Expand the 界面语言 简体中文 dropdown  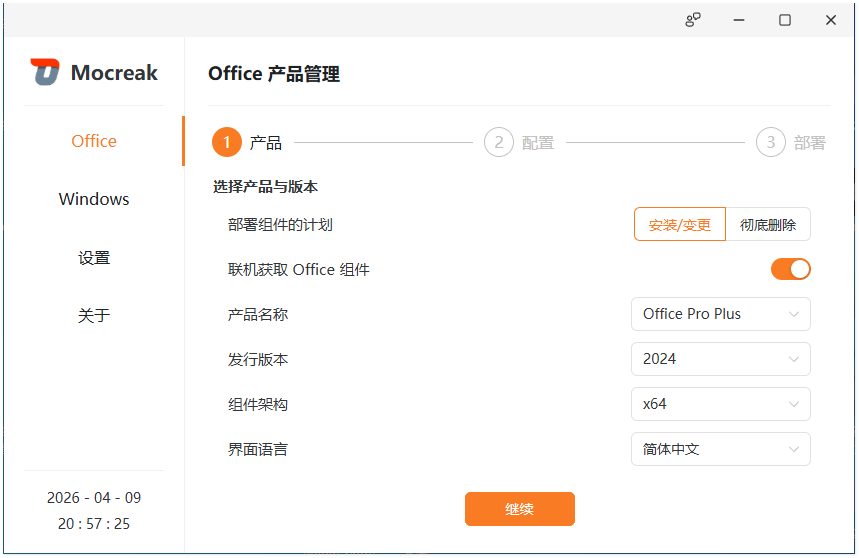point(720,449)
